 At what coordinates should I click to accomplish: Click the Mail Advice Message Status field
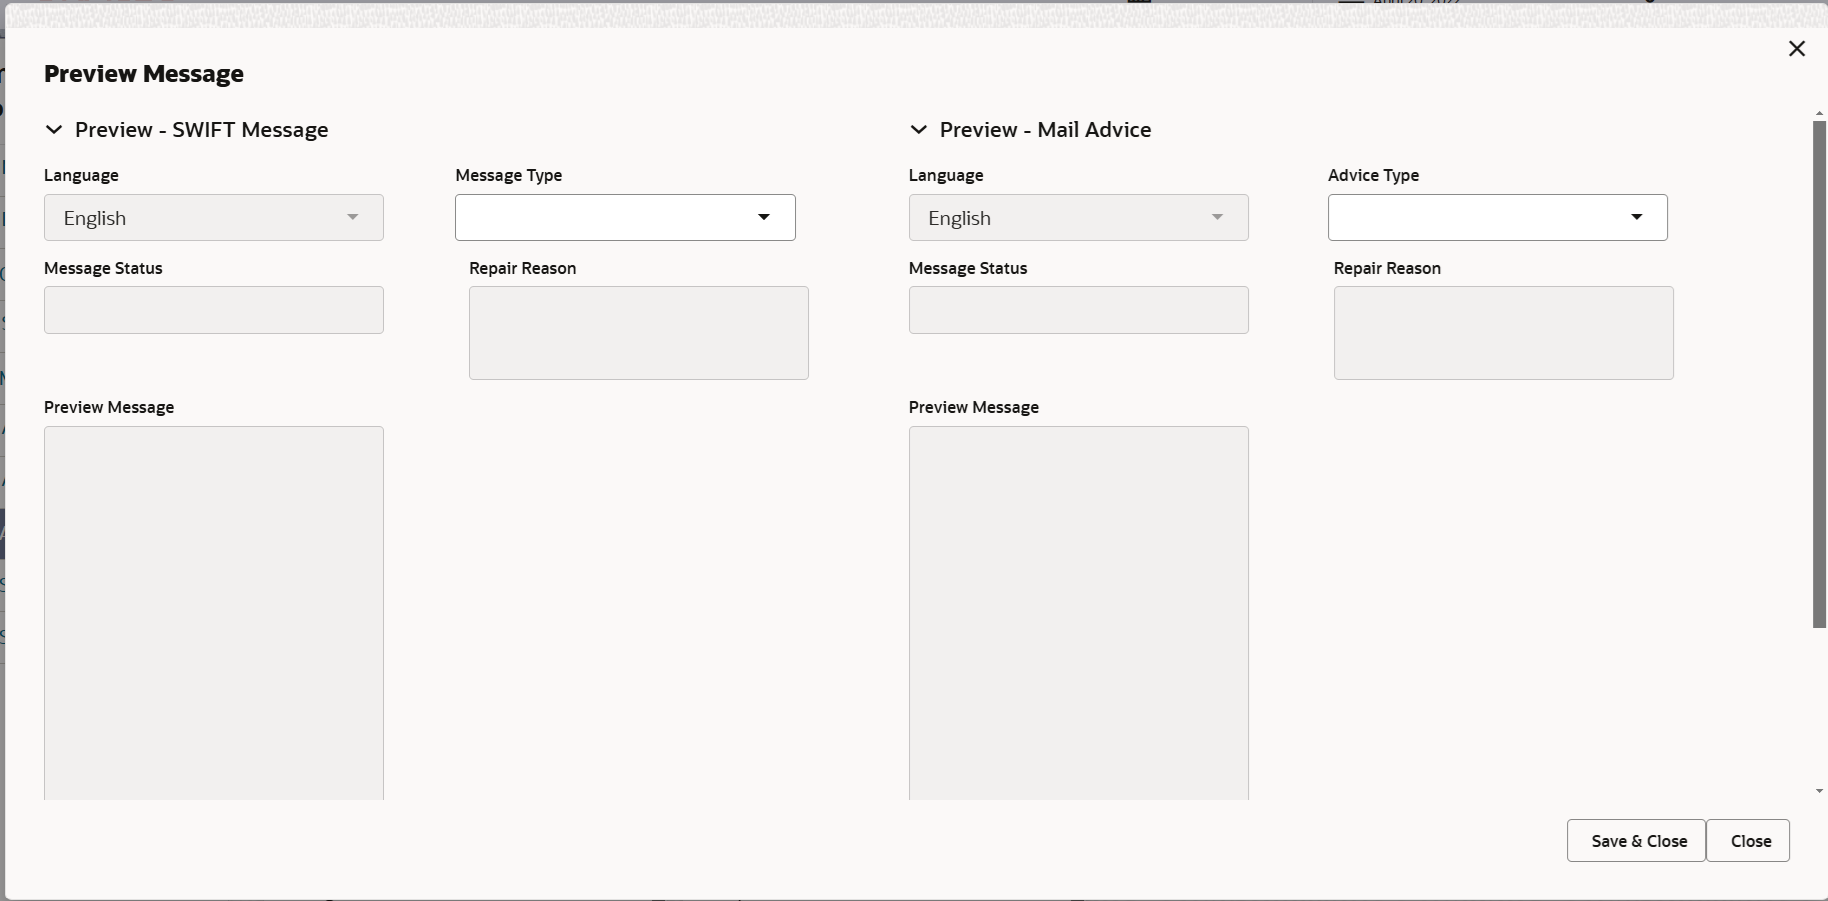pyautogui.click(x=1078, y=310)
